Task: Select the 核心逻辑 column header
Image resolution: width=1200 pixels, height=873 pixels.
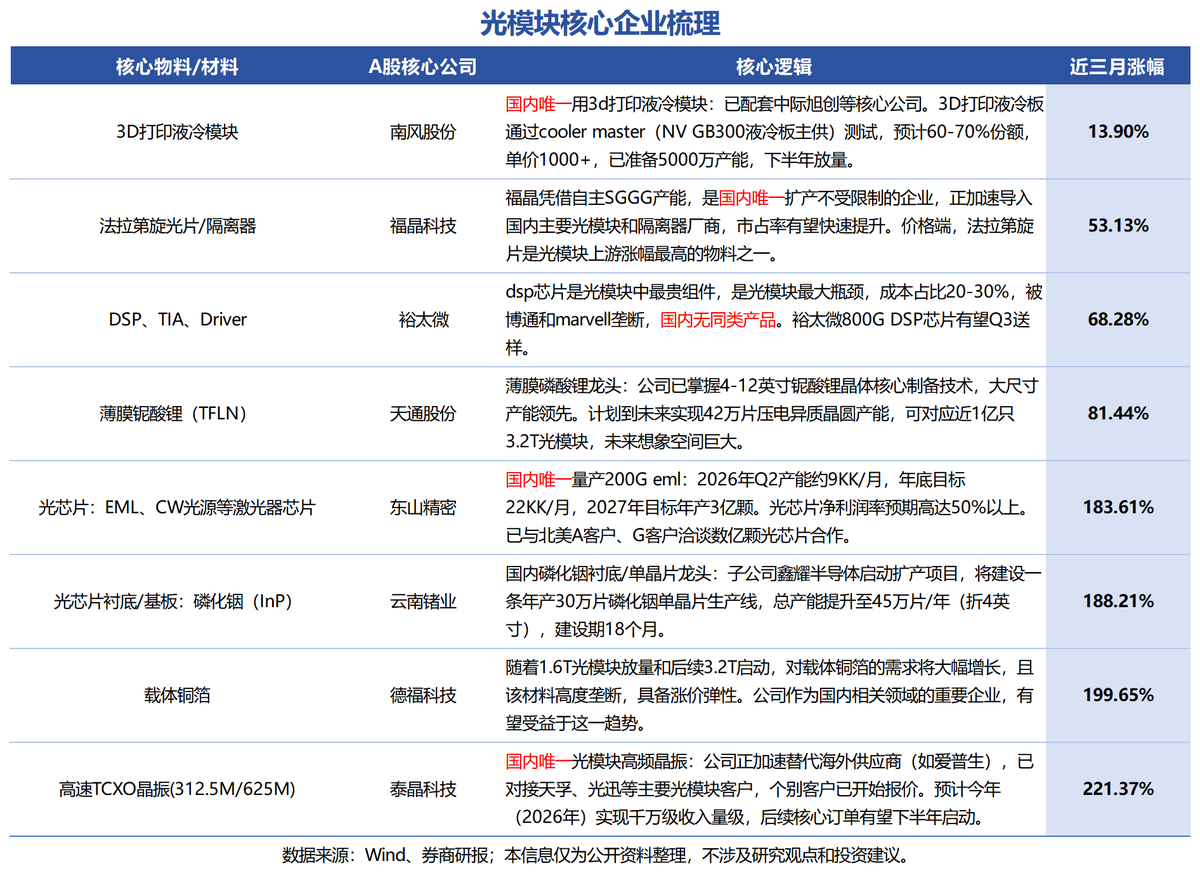Action: (x=773, y=67)
